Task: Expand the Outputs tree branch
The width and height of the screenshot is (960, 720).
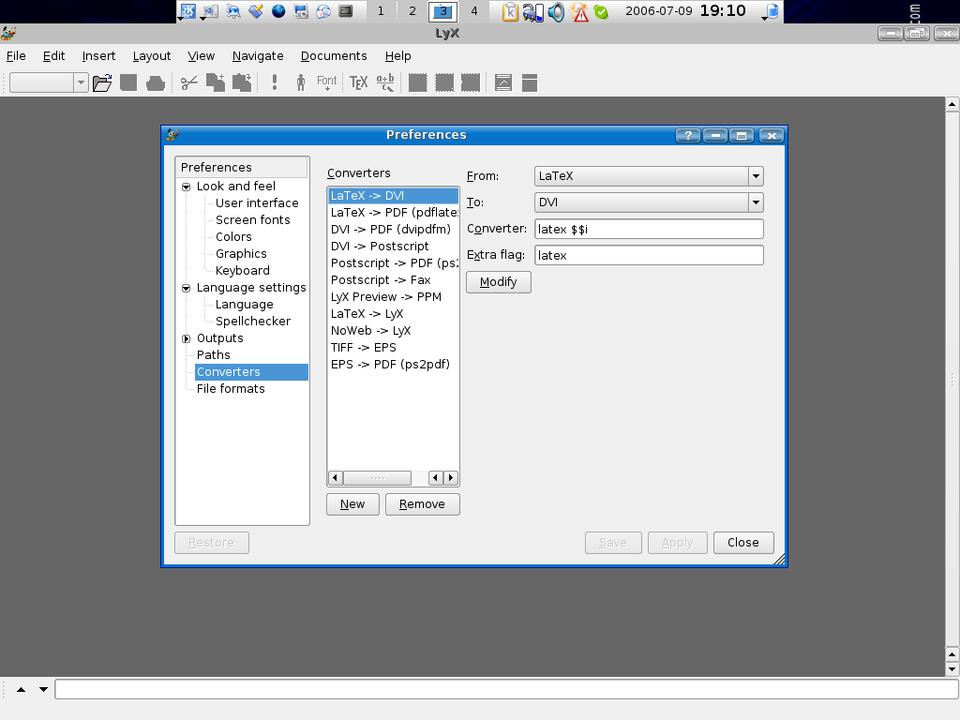Action: 186,339
